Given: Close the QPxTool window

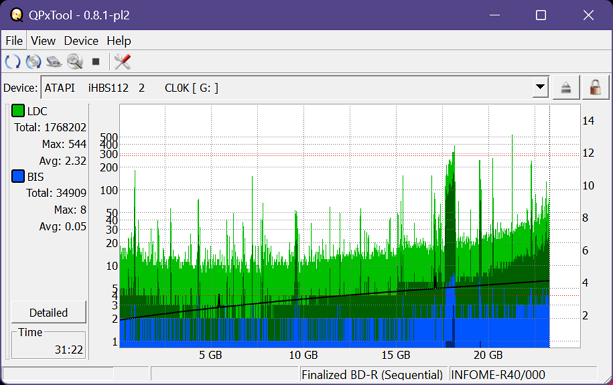Looking at the screenshot, I should (588, 15).
